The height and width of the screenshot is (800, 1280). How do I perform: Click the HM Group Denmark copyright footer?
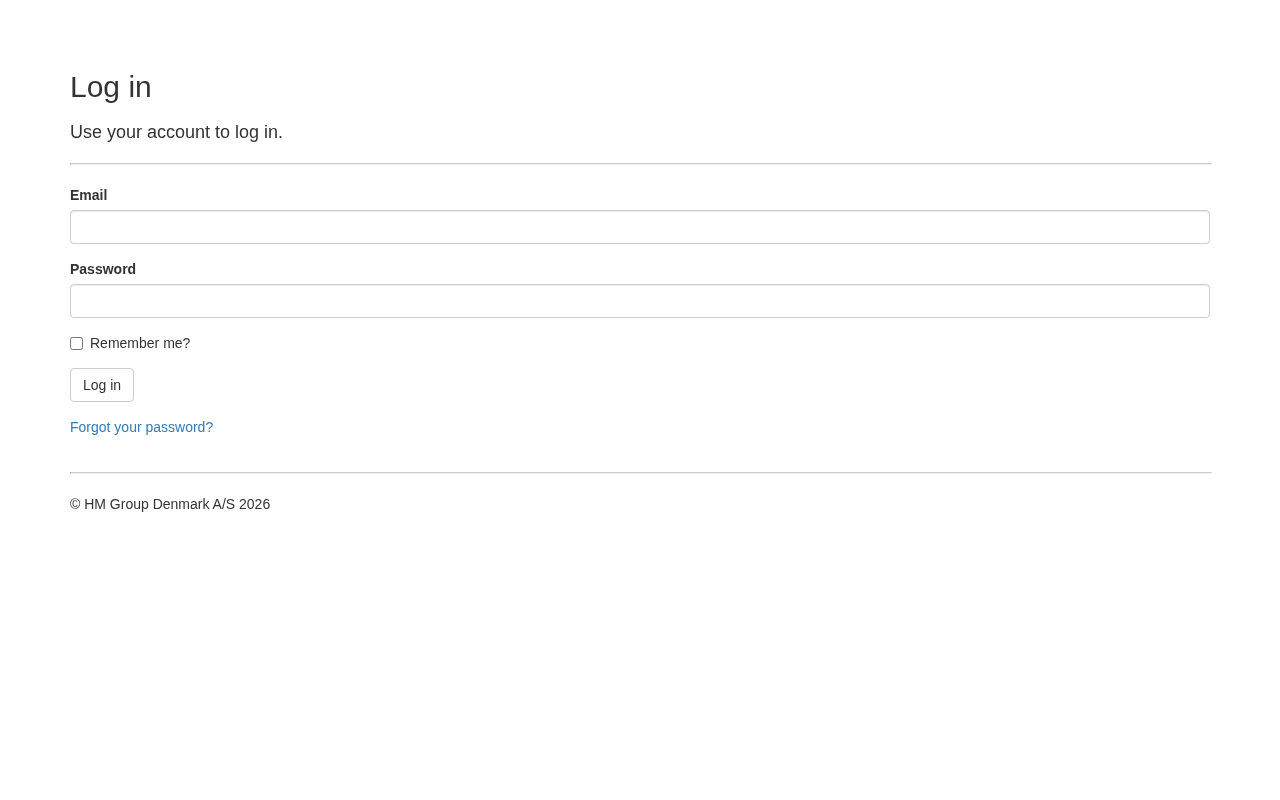[x=170, y=504]
